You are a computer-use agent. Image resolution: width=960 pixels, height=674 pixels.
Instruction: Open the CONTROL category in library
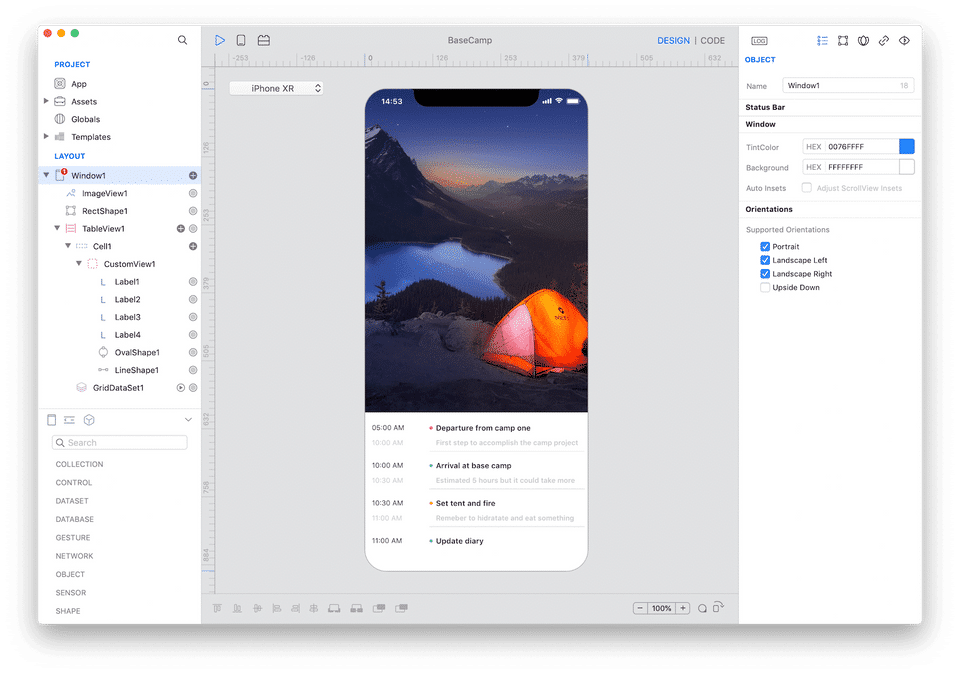[74, 483]
